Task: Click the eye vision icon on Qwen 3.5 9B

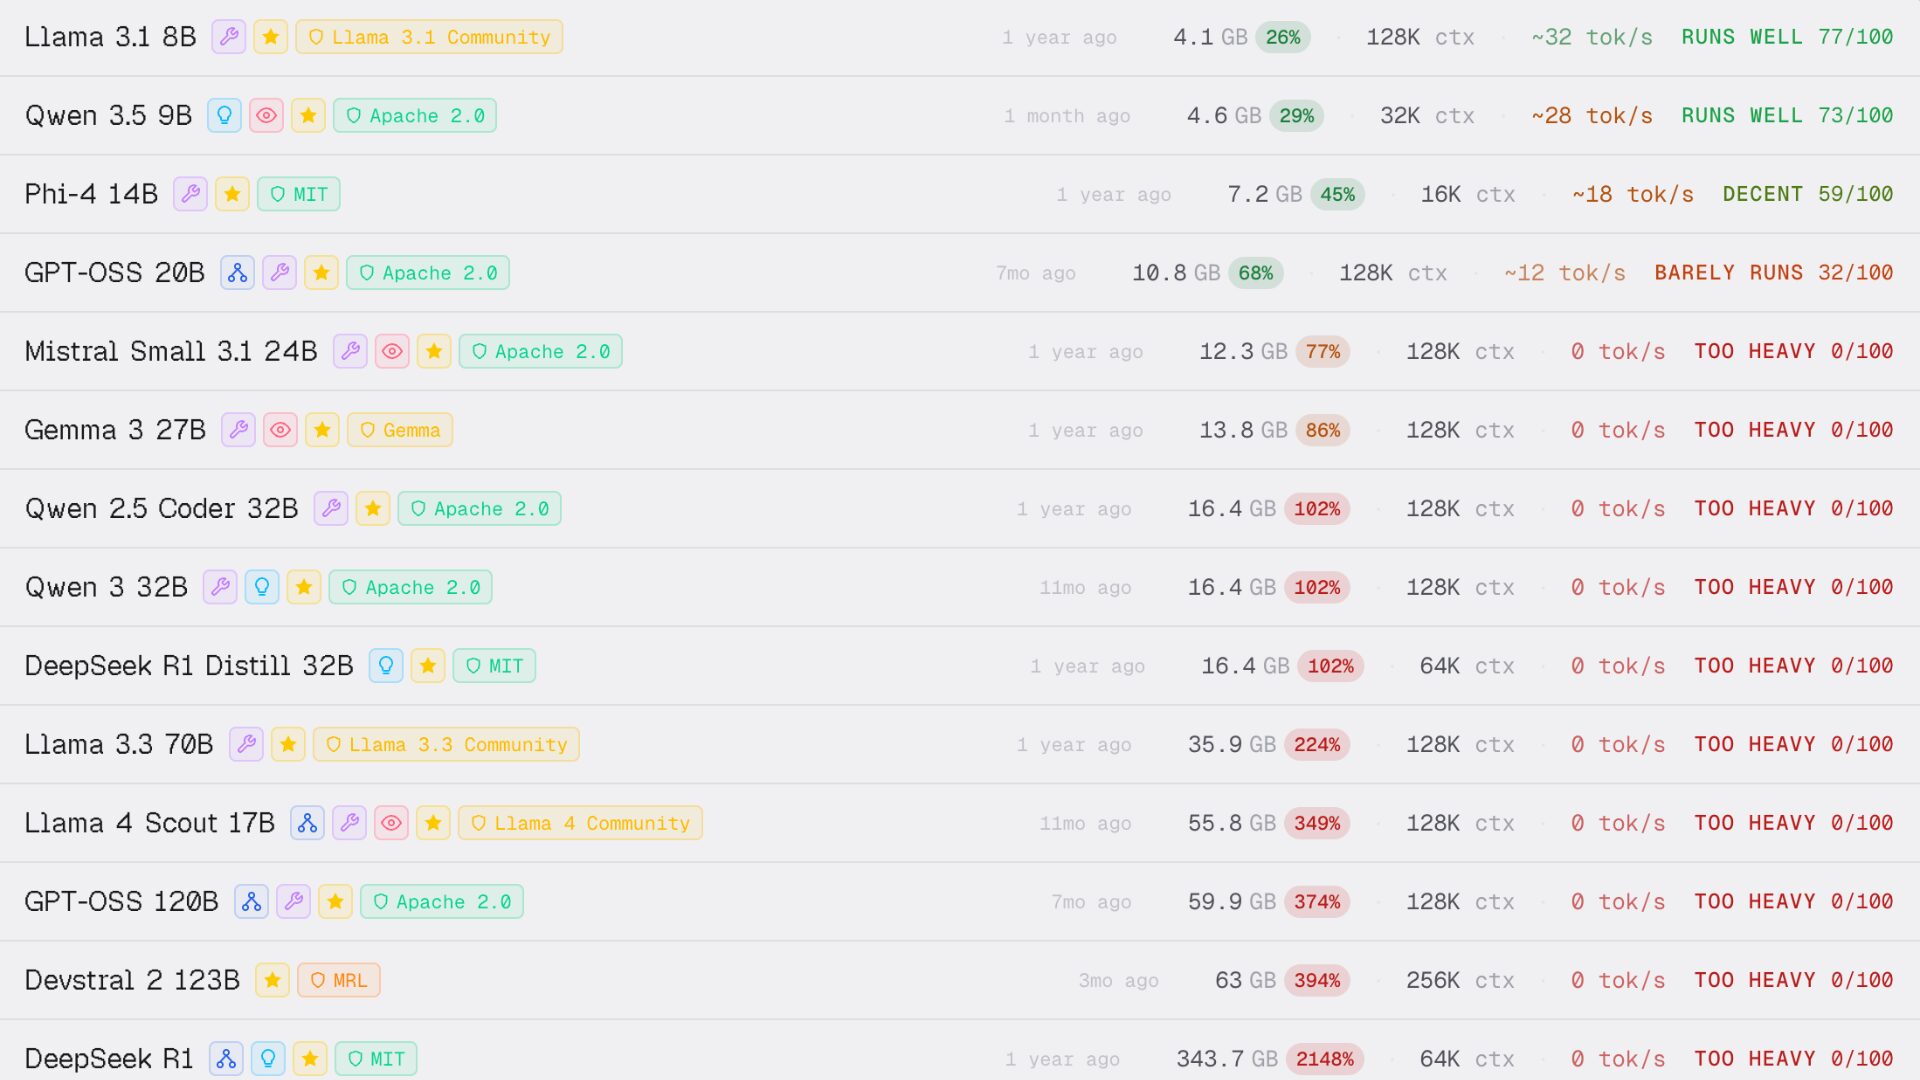Action: point(266,116)
